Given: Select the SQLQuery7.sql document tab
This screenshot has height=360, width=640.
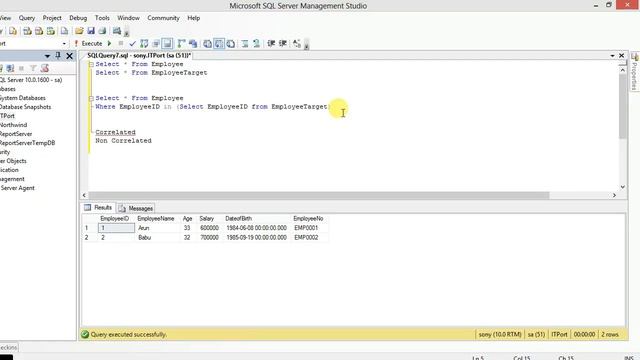Looking at the screenshot, I should tap(139, 56).
